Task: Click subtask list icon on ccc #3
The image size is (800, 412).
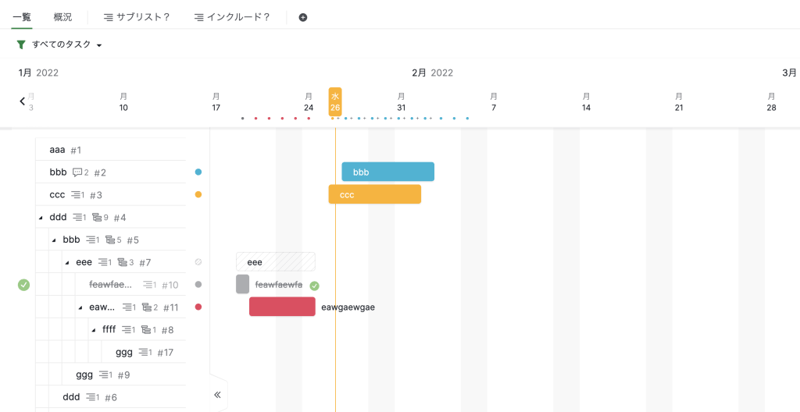Action: pyautogui.click(x=77, y=195)
